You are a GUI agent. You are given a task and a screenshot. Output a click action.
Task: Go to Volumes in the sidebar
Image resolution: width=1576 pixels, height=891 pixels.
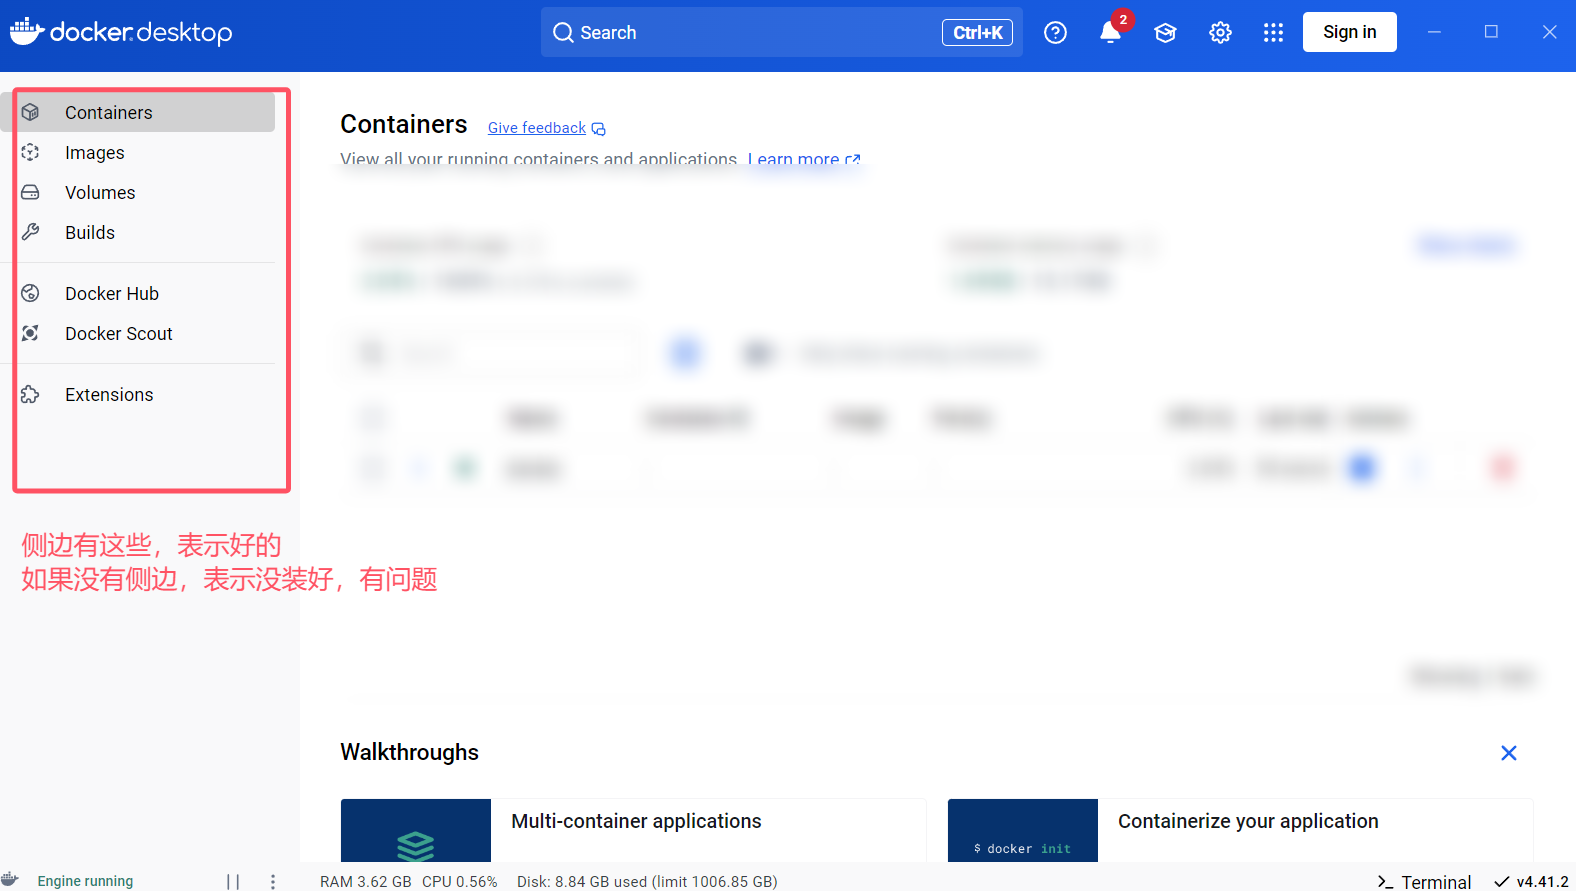[140, 192]
